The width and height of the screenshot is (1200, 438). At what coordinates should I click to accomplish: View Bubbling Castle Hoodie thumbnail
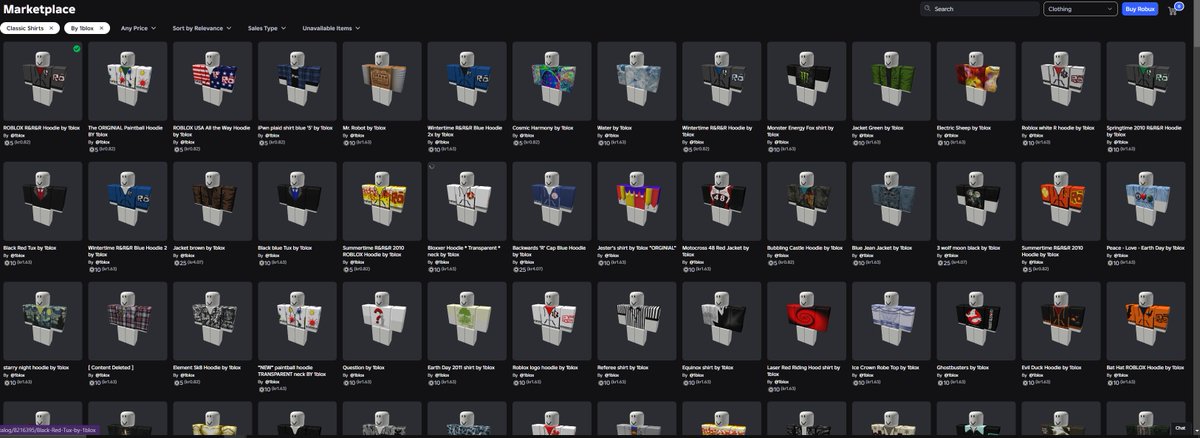click(807, 202)
